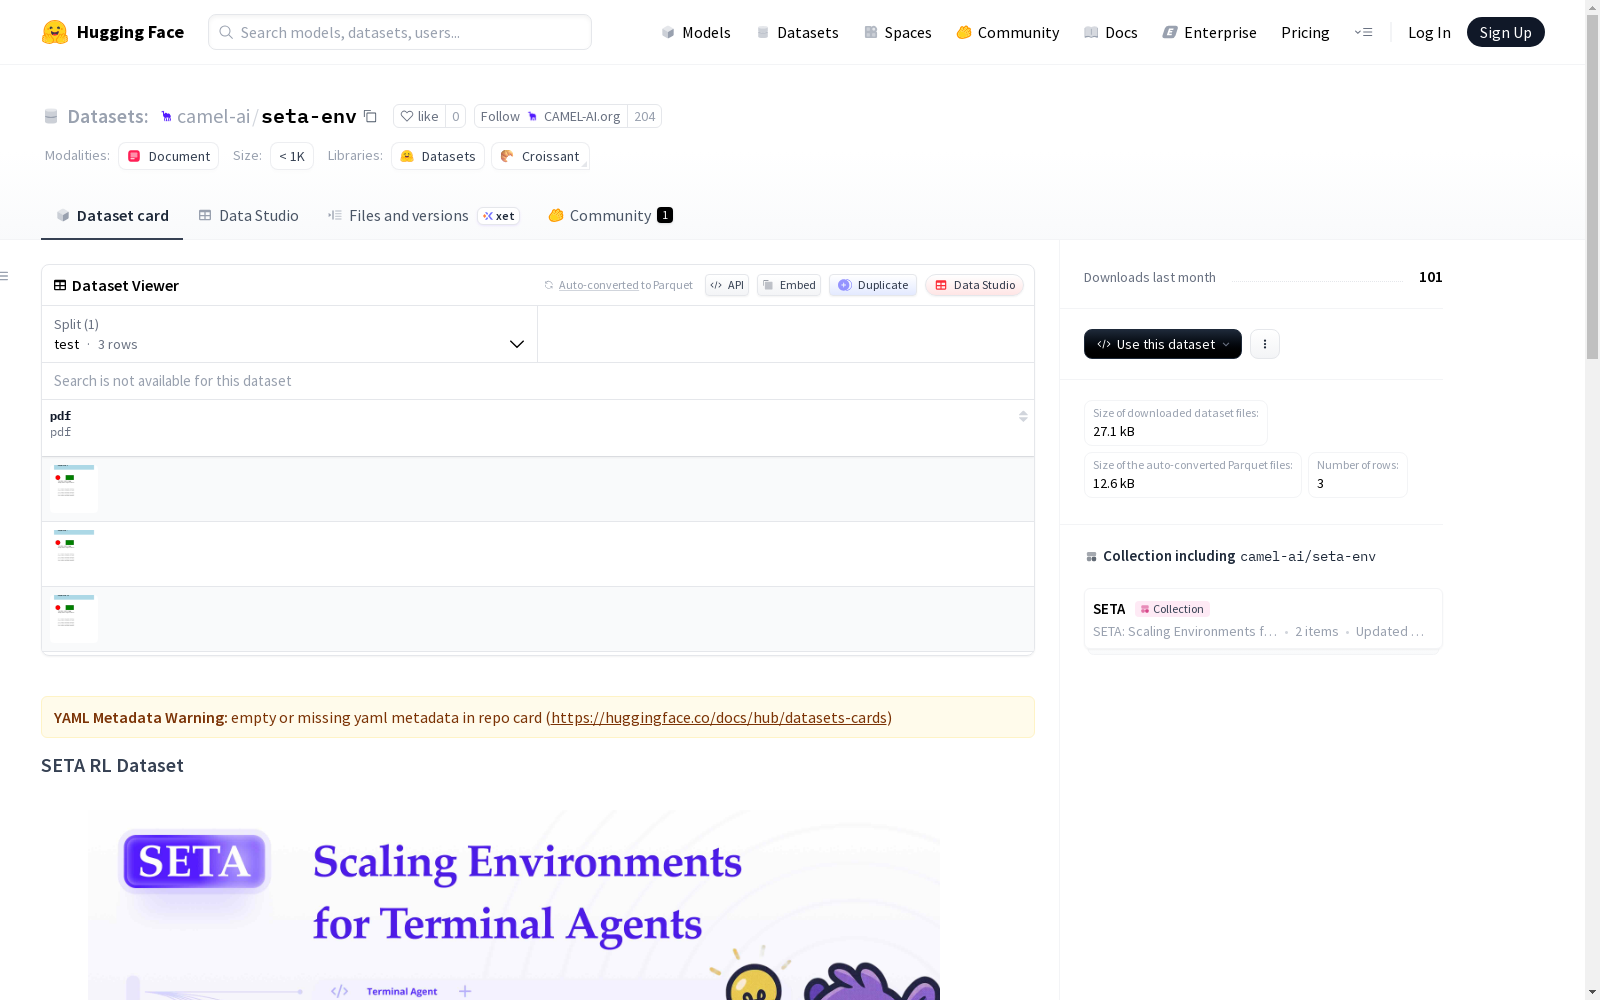Open Docs in the top navigation
Screen dimensions: 1600x1000
1111,32
